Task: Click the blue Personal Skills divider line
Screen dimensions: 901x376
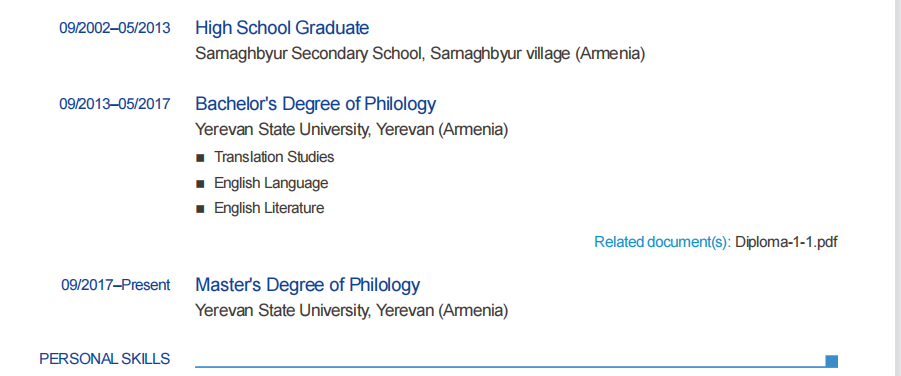Action: click(510, 366)
